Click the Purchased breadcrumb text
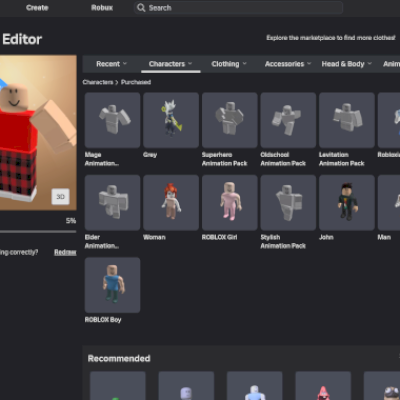Image resolution: width=400 pixels, height=400 pixels. click(x=136, y=82)
